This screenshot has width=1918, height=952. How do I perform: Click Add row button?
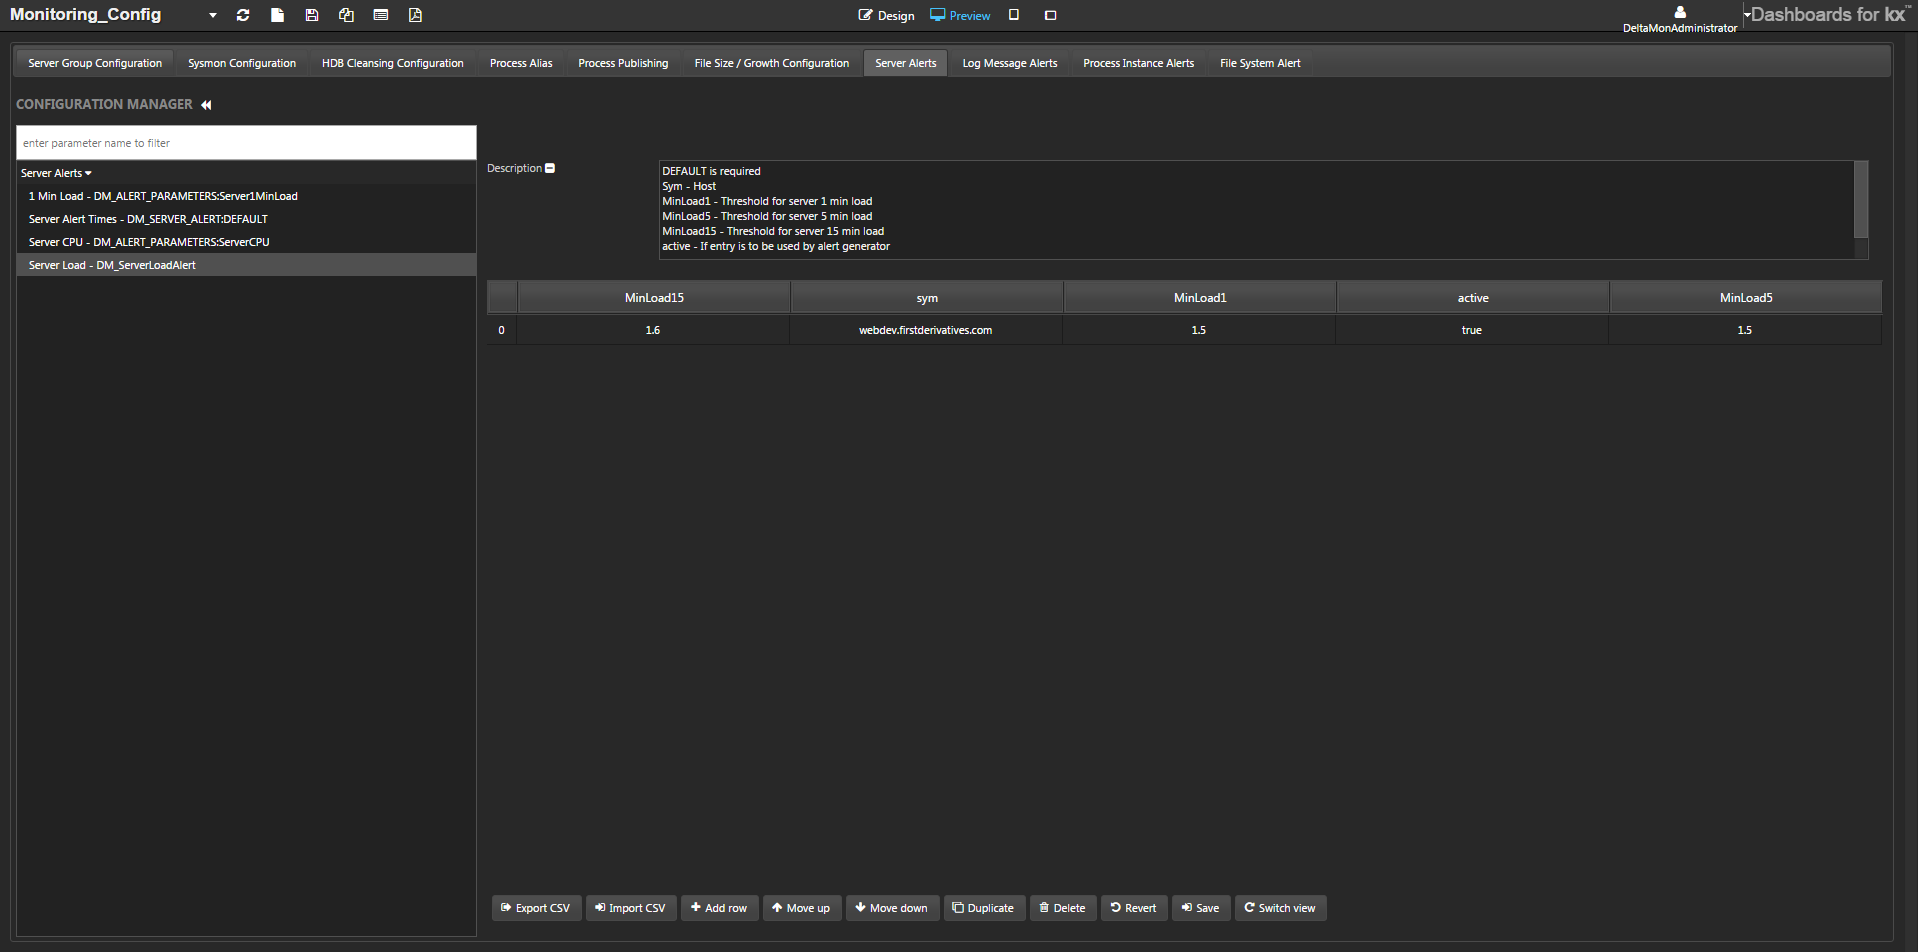719,908
